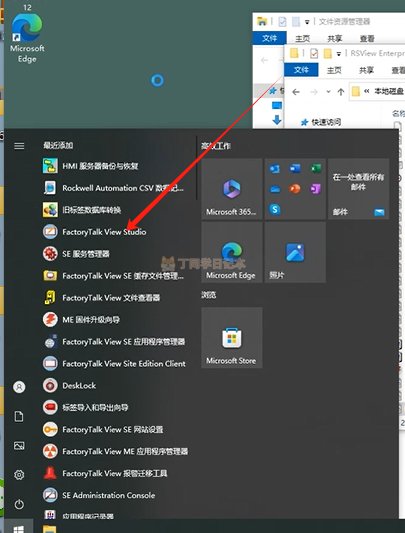The width and height of the screenshot is (405, 533).
Task: Select 文件 tab in RSView Enterprise window
Action: tap(301, 70)
